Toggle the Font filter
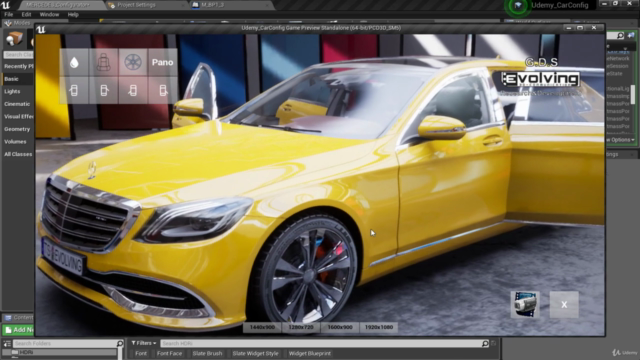This screenshot has width=640, height=360. click(x=141, y=353)
